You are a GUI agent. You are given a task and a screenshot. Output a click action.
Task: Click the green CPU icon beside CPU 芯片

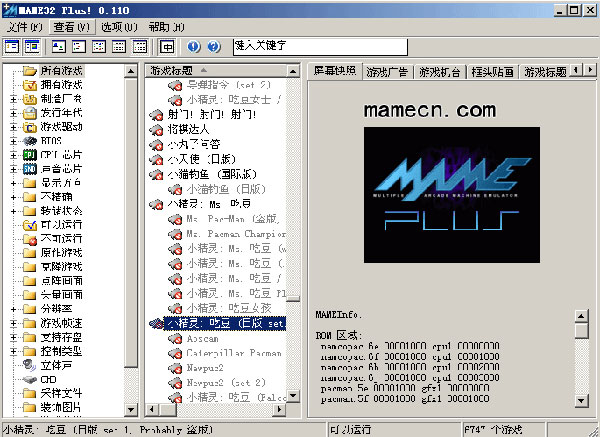(29, 155)
